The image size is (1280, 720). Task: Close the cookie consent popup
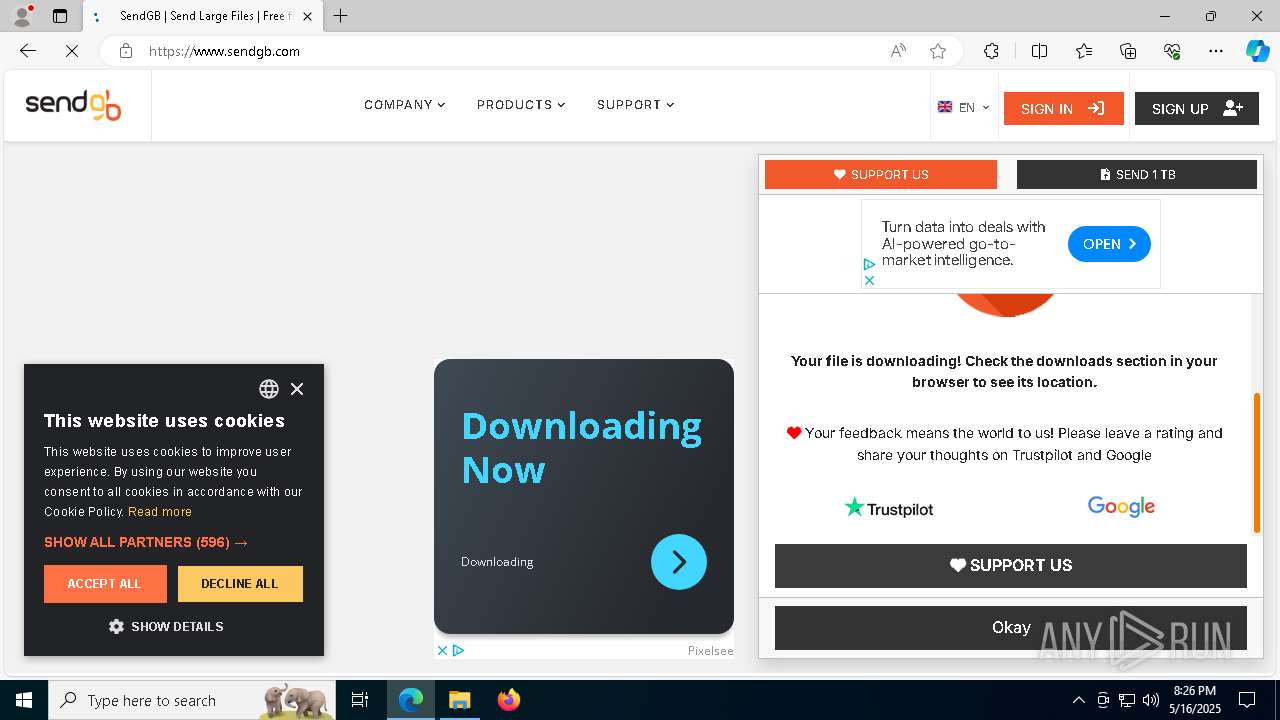(x=297, y=389)
